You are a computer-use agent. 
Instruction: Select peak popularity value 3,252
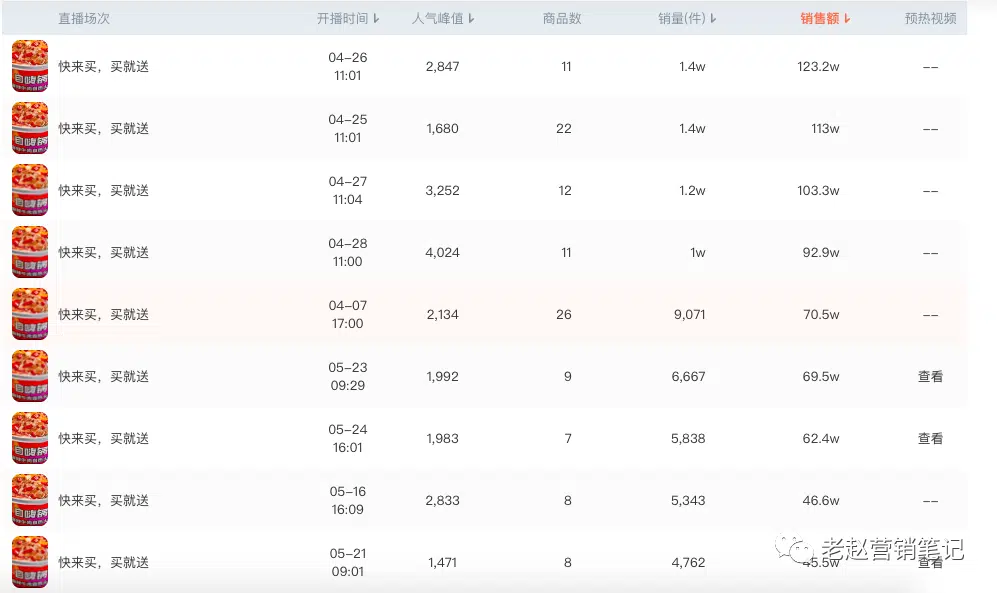click(443, 191)
